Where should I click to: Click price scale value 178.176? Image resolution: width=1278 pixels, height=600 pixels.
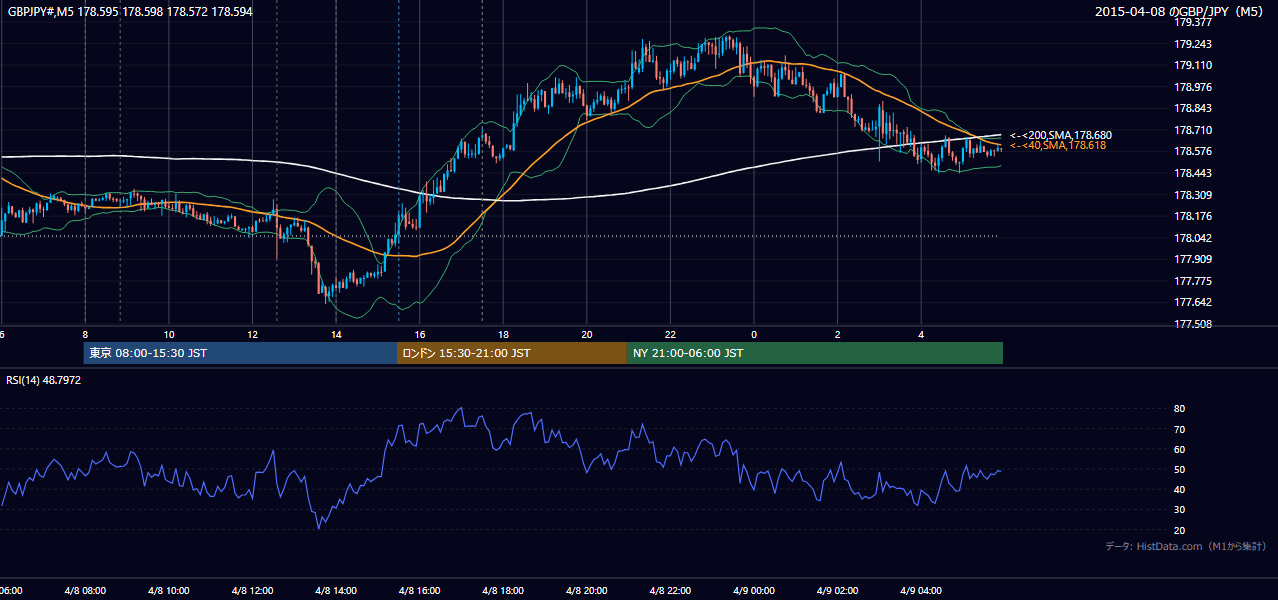click(x=1192, y=216)
